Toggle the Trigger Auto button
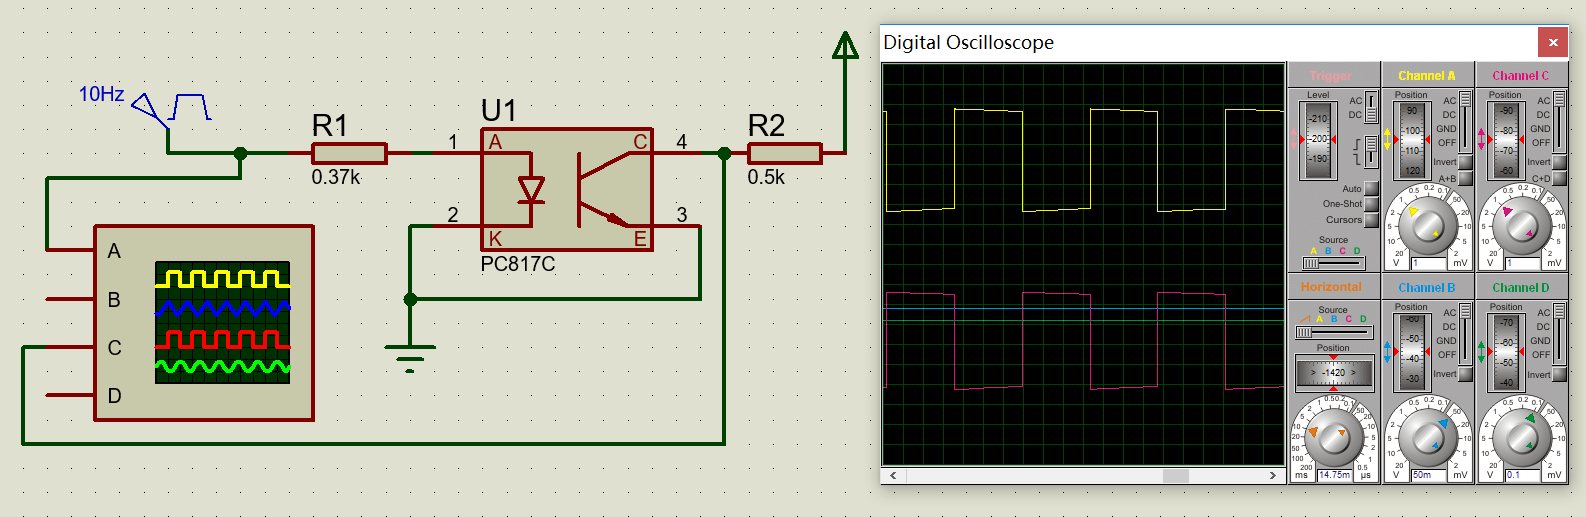This screenshot has width=1586, height=517. [1371, 188]
